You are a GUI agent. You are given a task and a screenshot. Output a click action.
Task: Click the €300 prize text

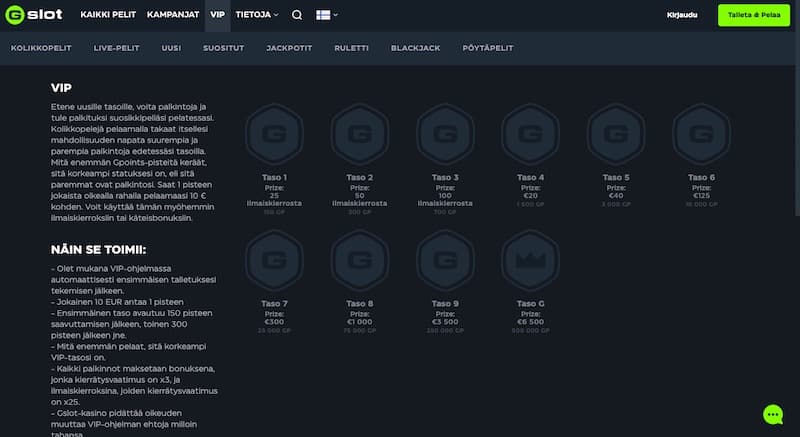274,322
